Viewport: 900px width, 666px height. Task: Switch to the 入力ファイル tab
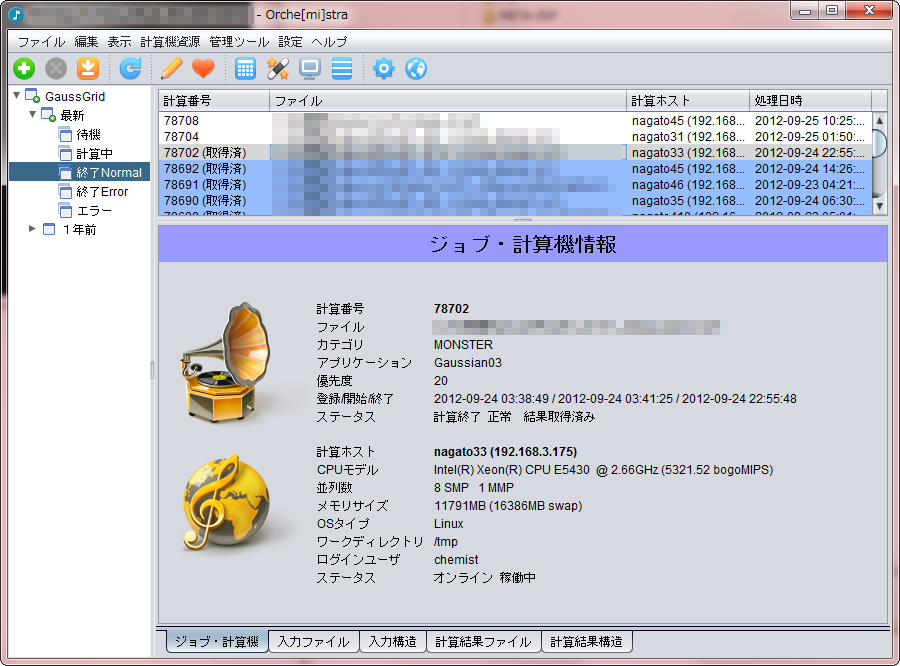[314, 642]
